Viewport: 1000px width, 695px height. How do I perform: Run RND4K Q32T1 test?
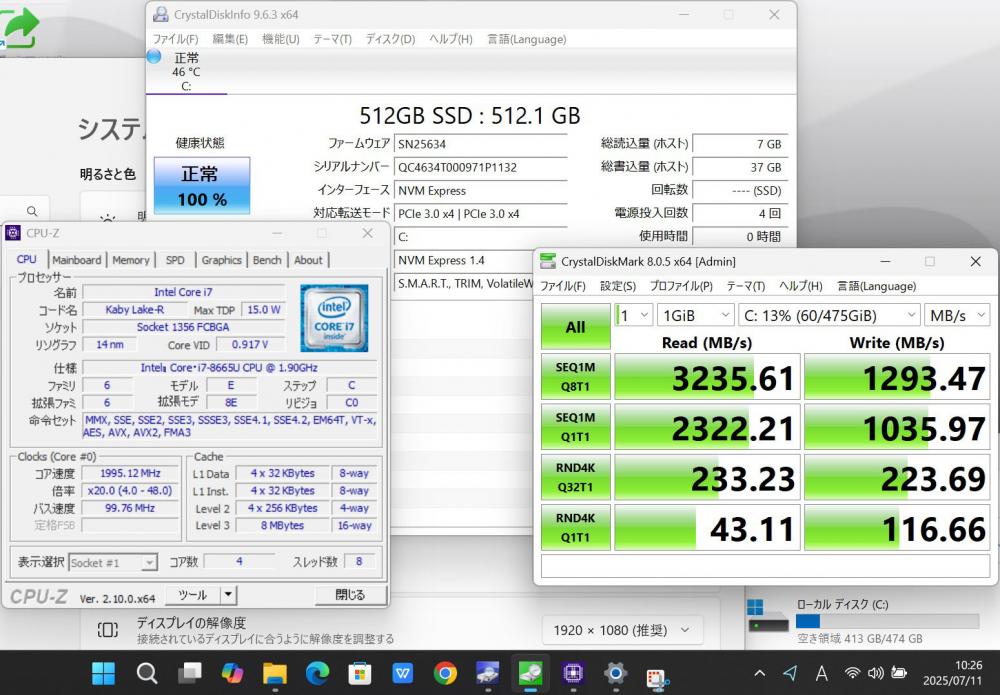tap(575, 478)
